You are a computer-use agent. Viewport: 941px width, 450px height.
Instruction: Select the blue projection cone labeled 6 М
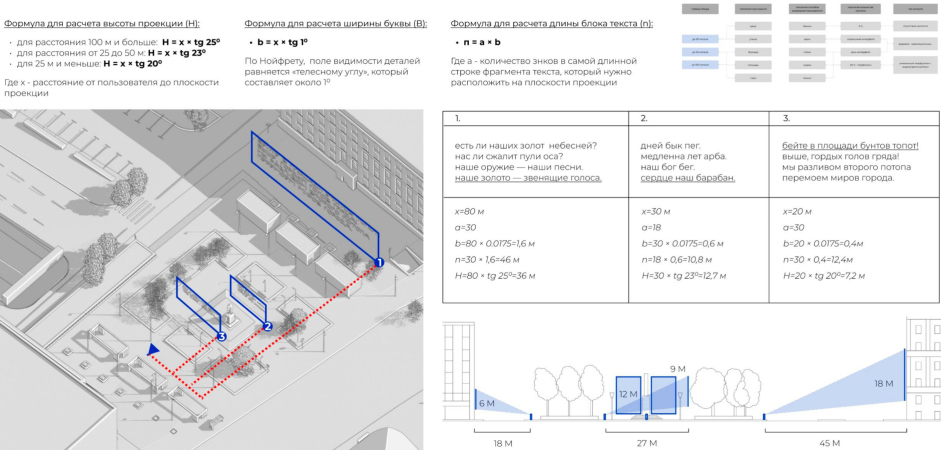tap(501, 403)
